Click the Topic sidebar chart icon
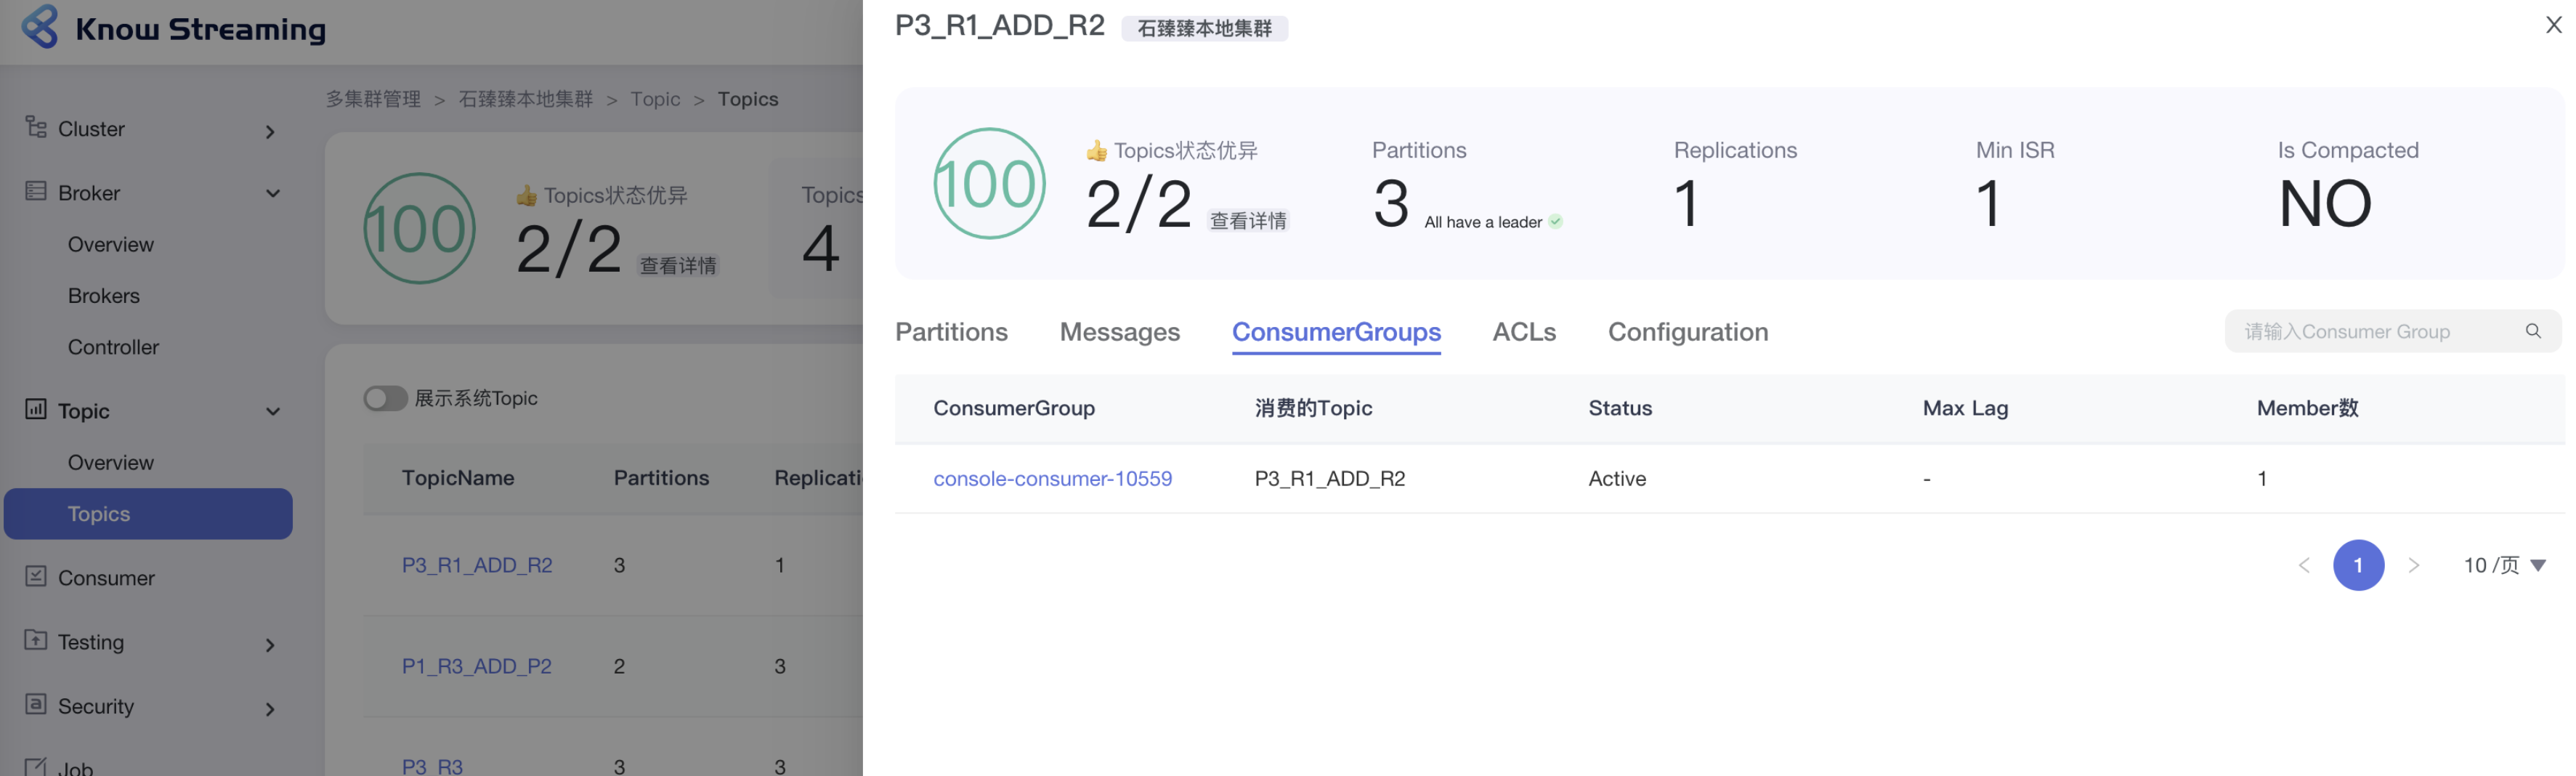 tap(36, 409)
